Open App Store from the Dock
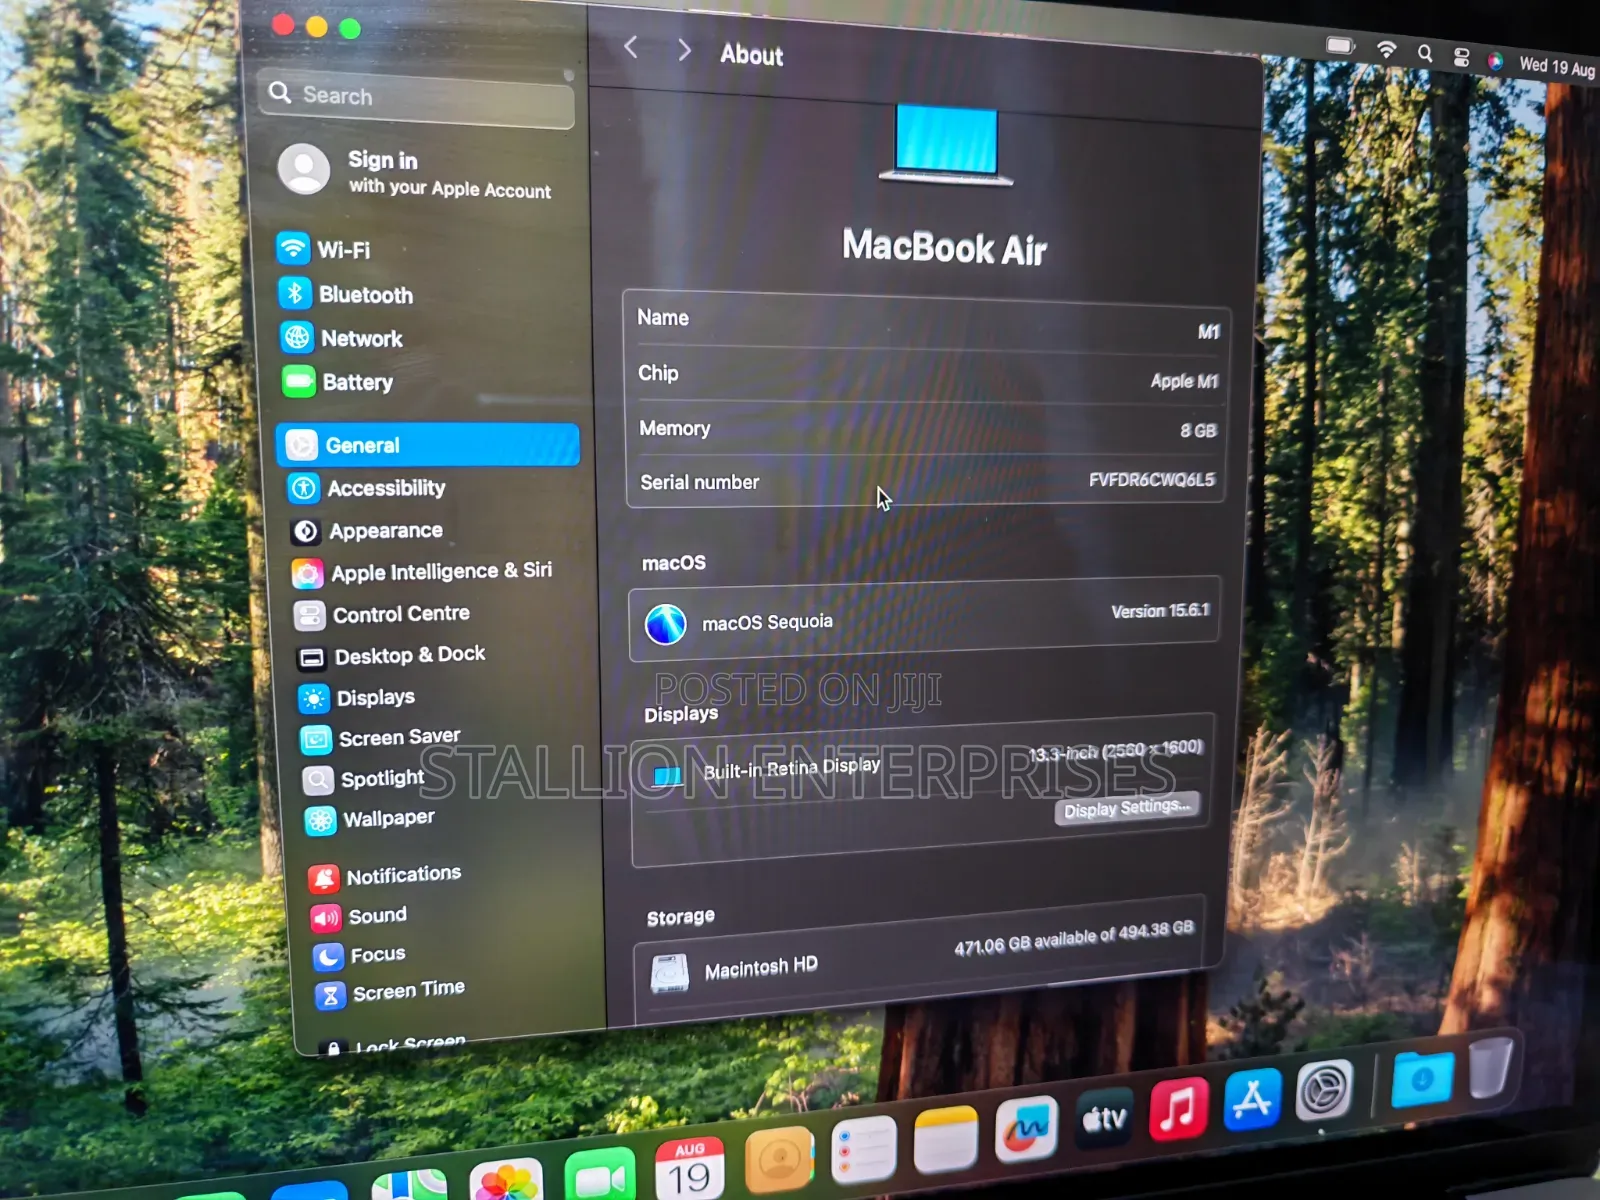 (1252, 1099)
